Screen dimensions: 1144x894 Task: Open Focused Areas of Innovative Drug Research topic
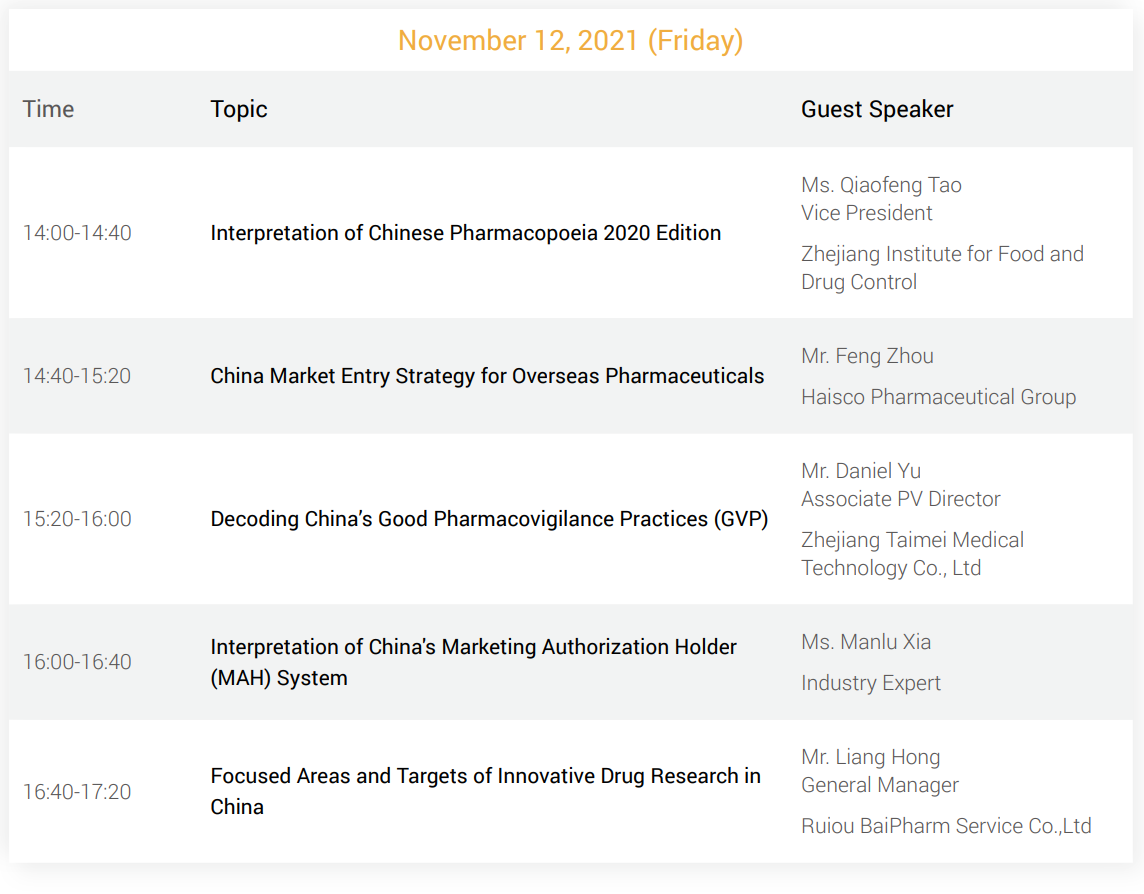tap(485, 791)
